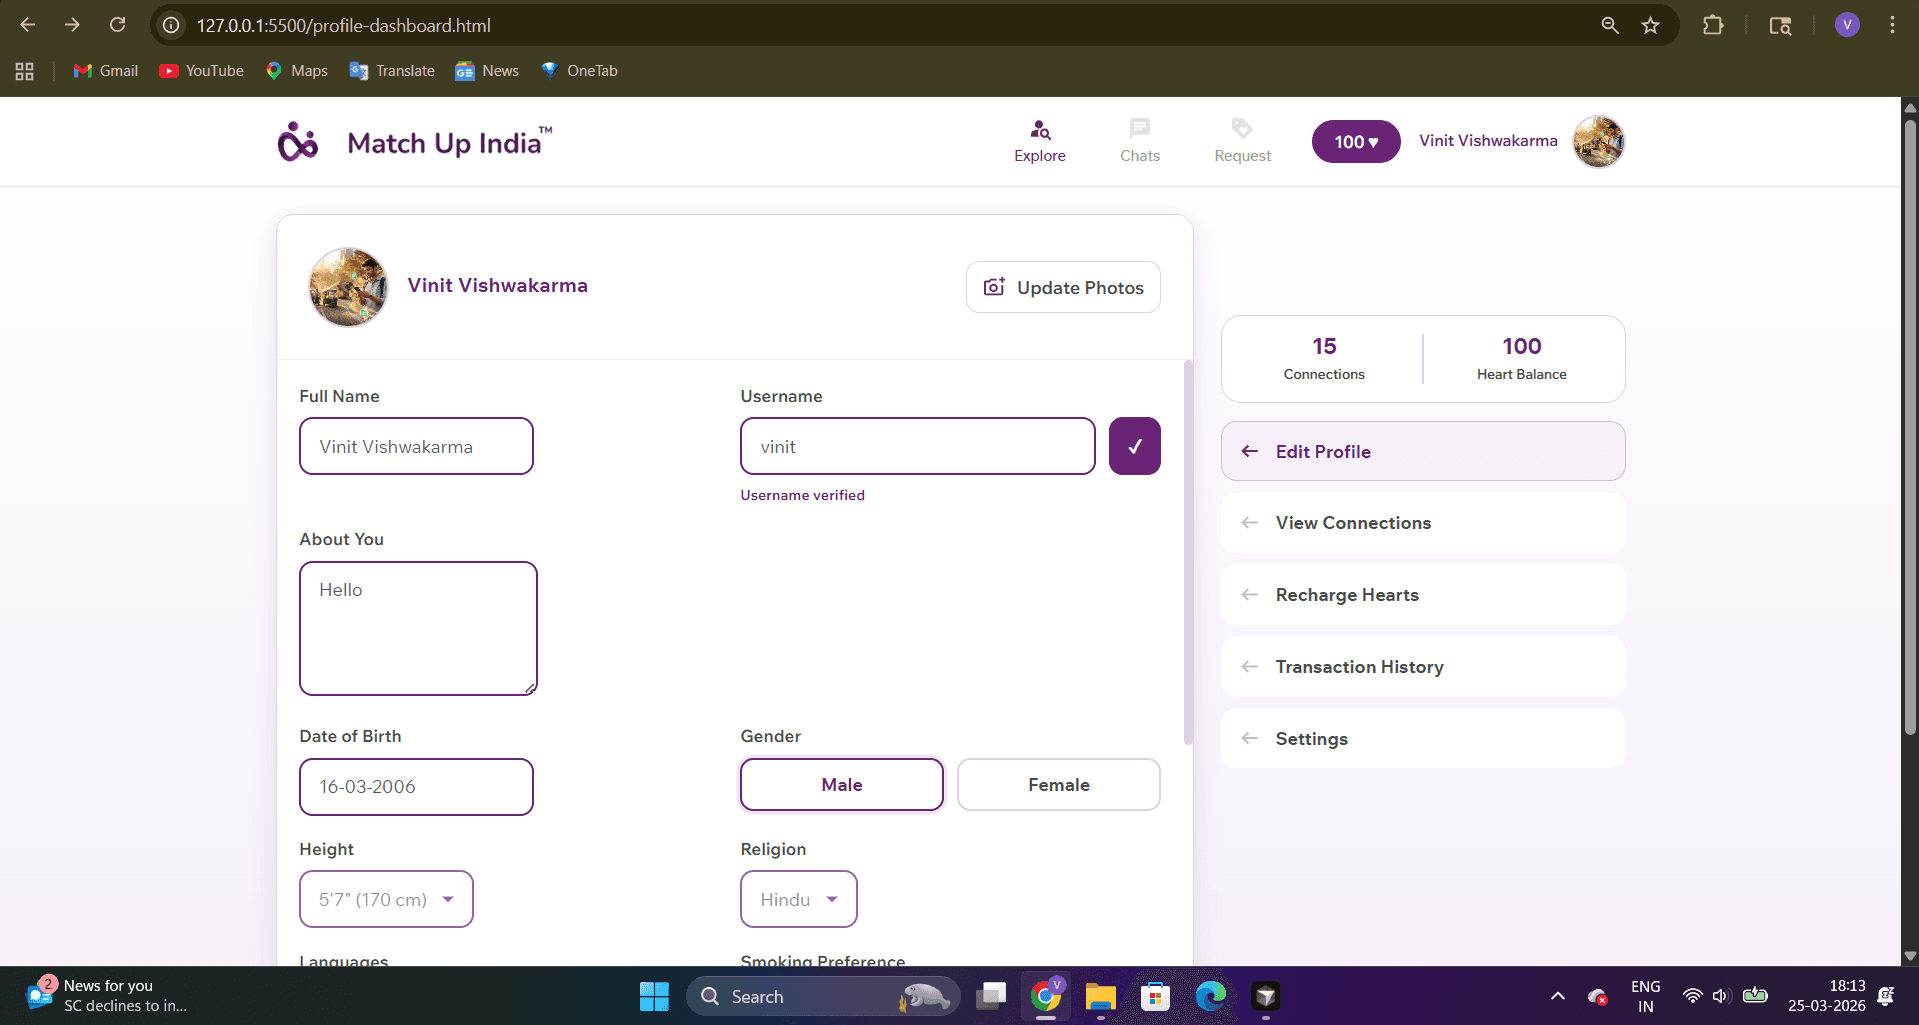Click the About You text area
1919x1025 pixels.
418,628
